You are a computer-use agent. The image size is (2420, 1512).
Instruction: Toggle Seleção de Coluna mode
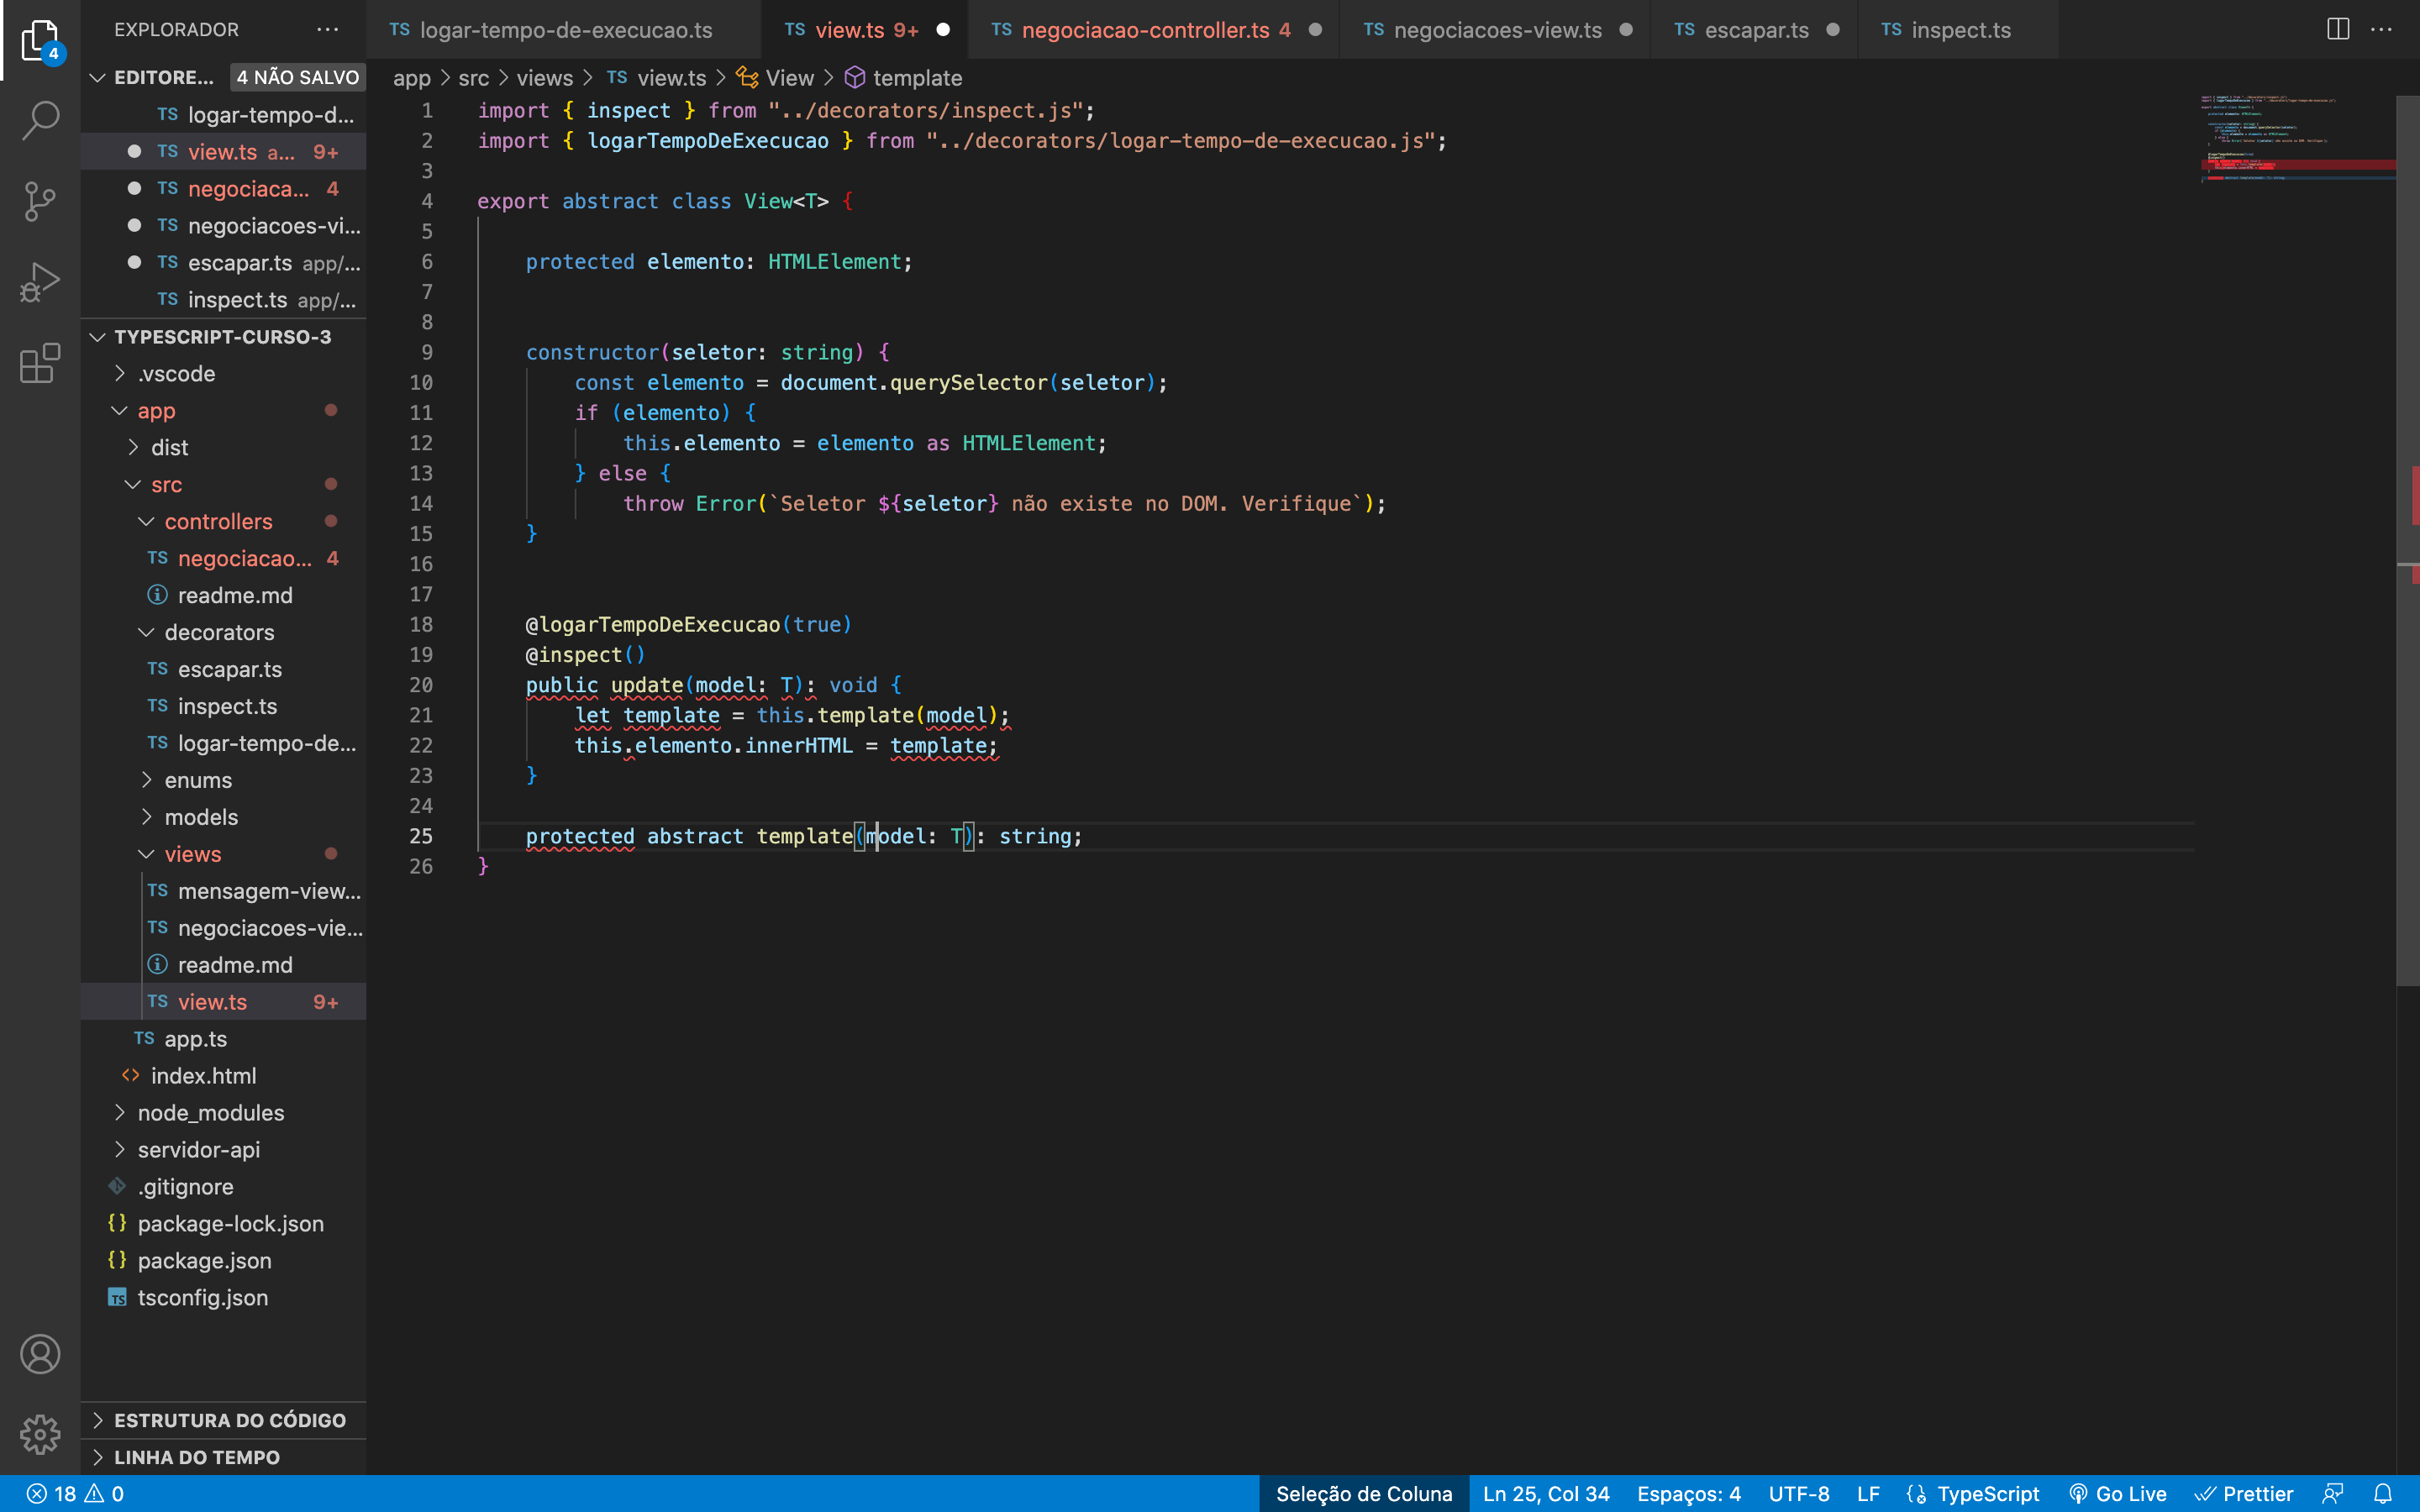pyautogui.click(x=1364, y=1494)
